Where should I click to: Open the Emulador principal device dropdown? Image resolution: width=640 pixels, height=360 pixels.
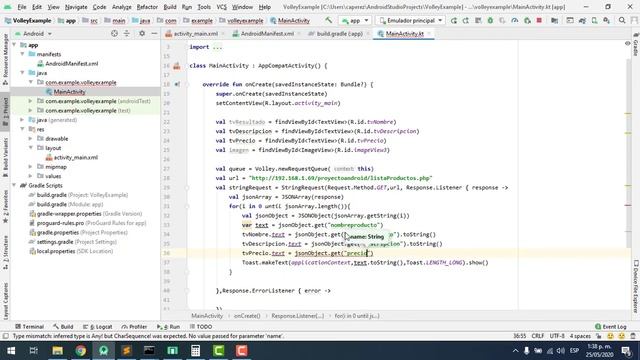click(410, 20)
